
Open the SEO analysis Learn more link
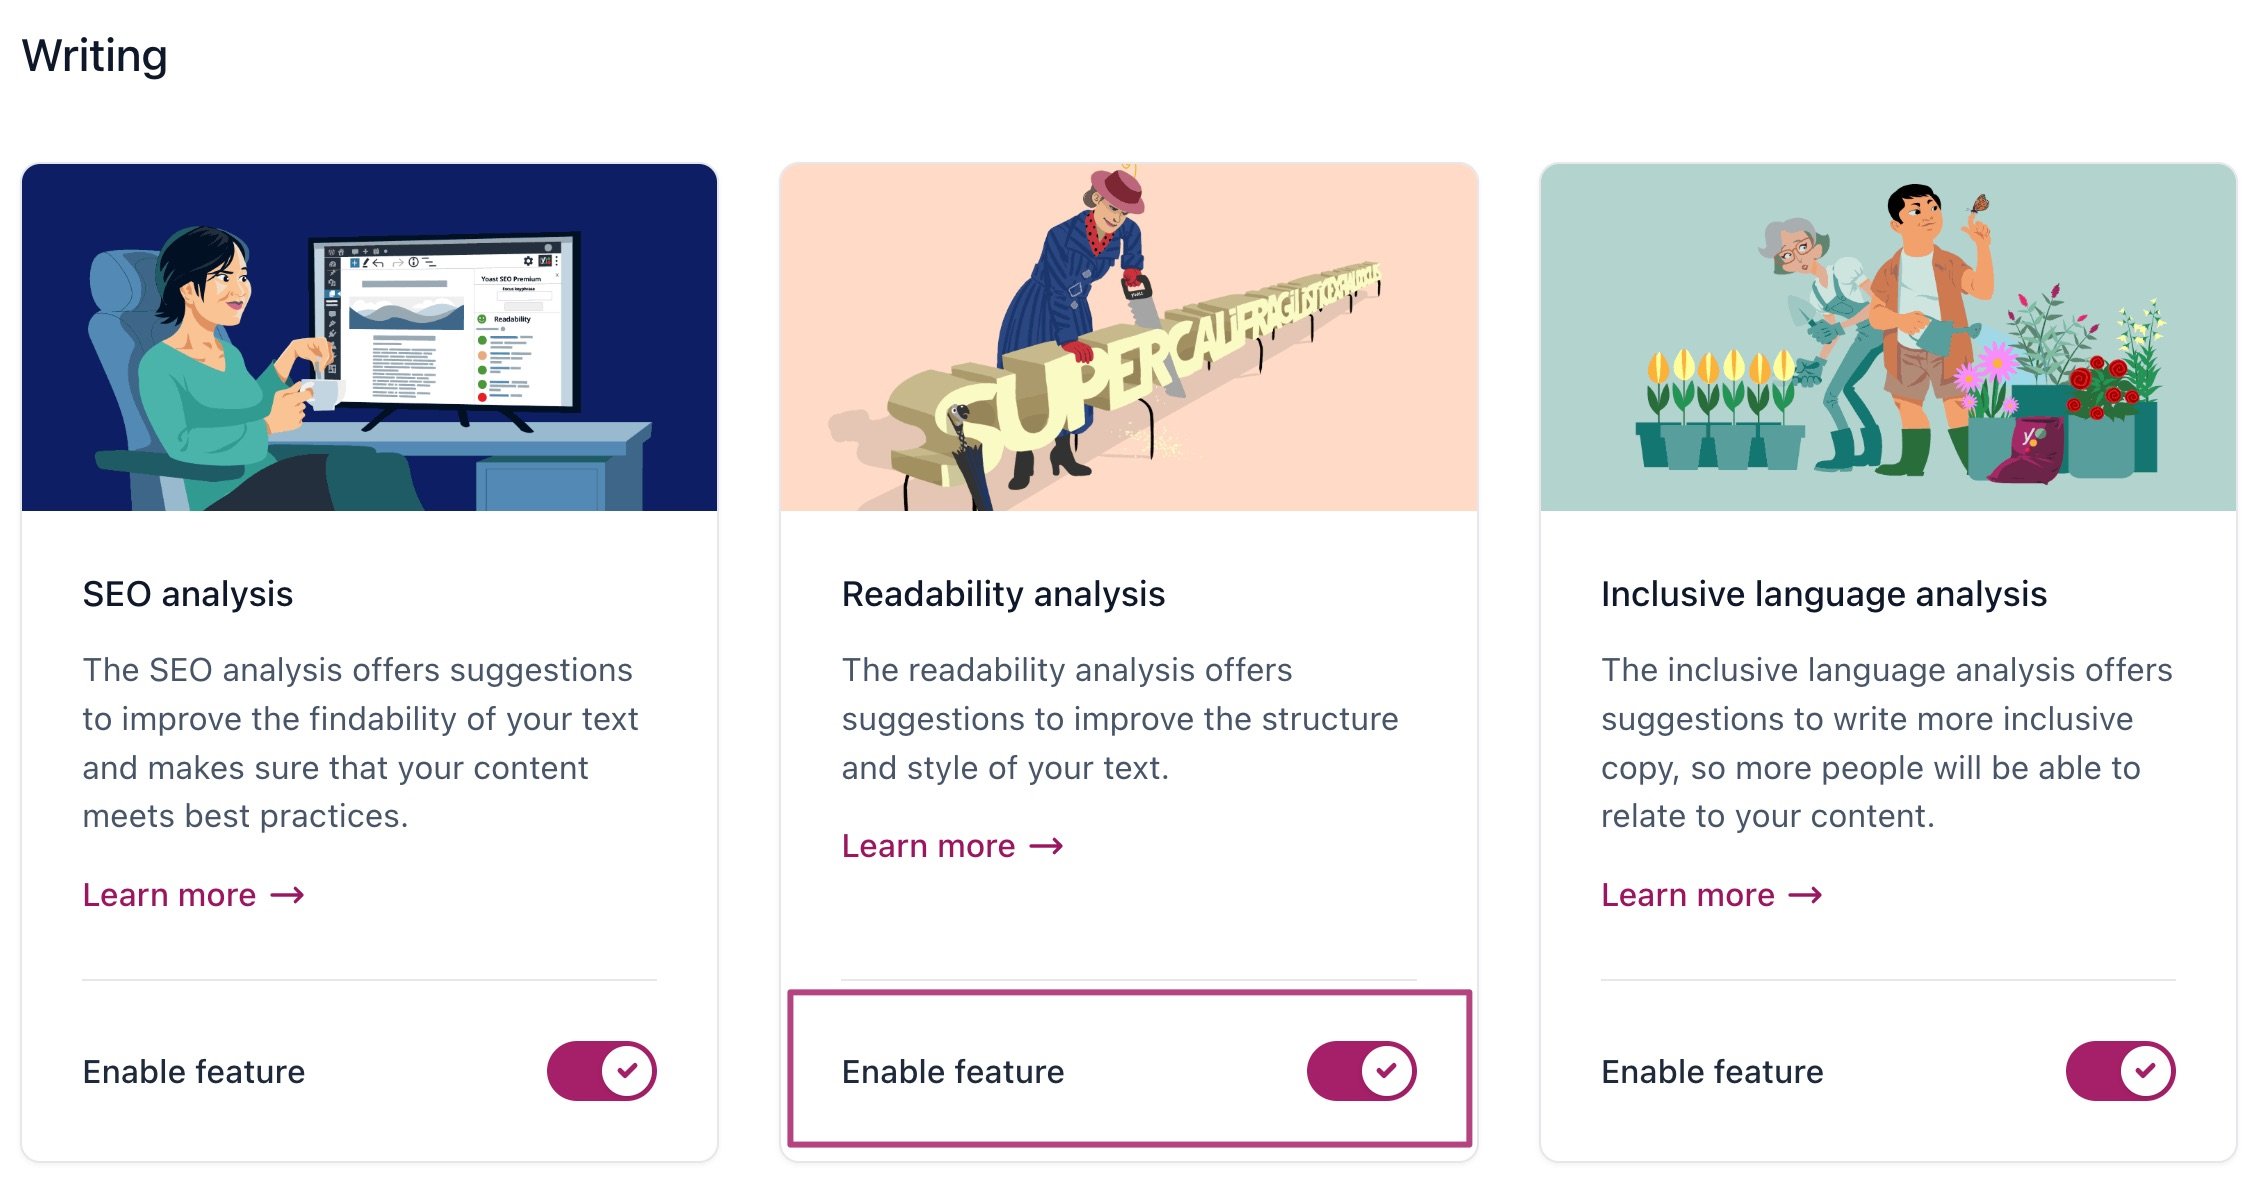170,895
